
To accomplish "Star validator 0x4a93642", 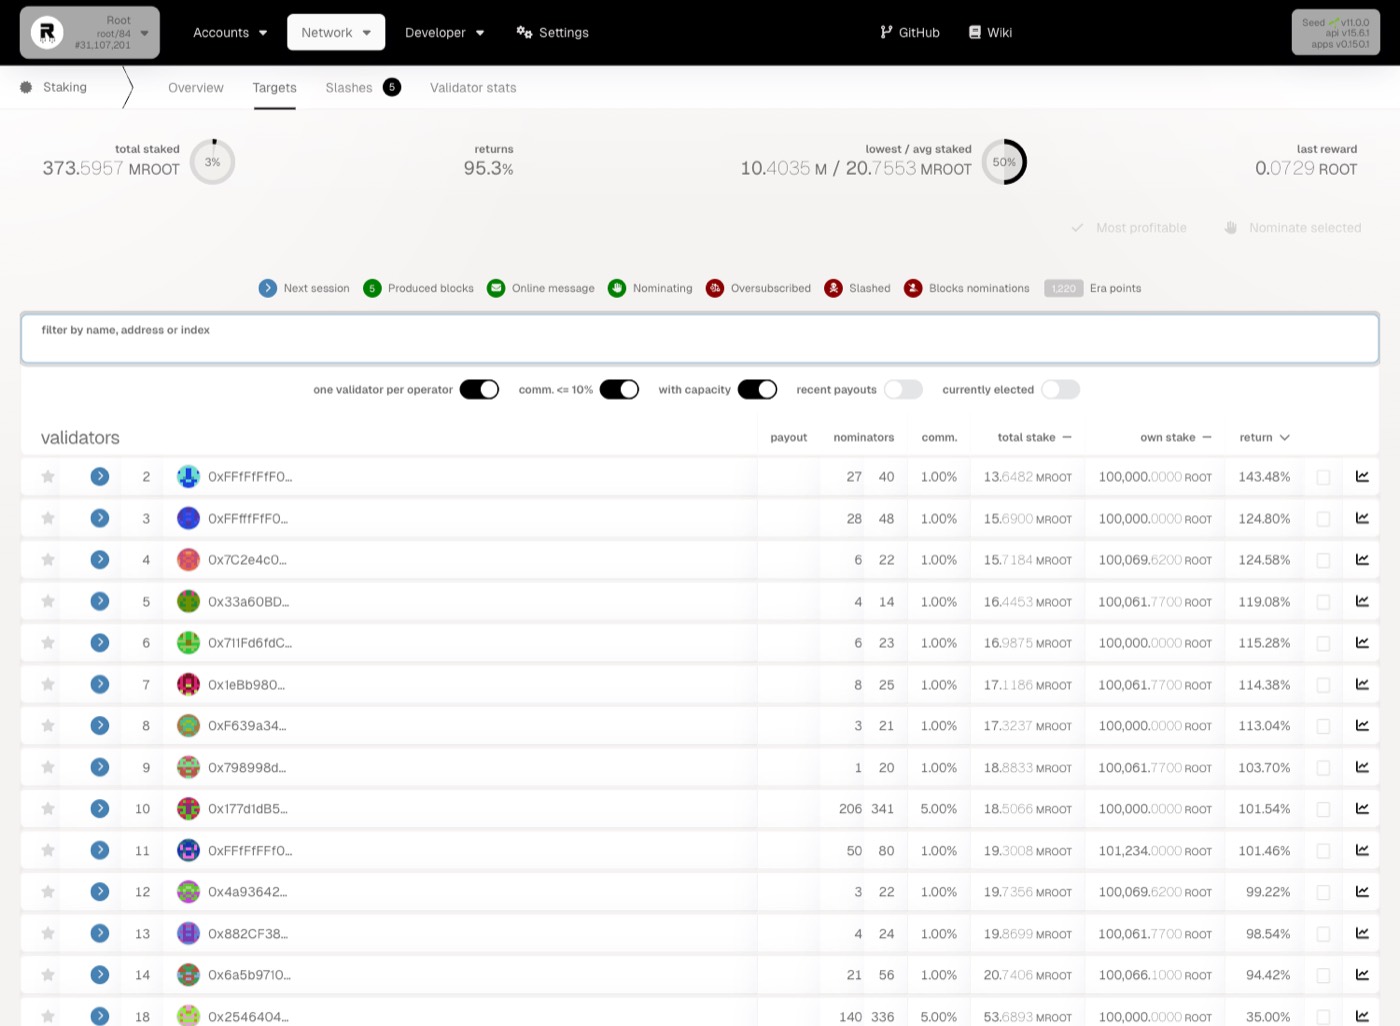I will click(47, 892).
